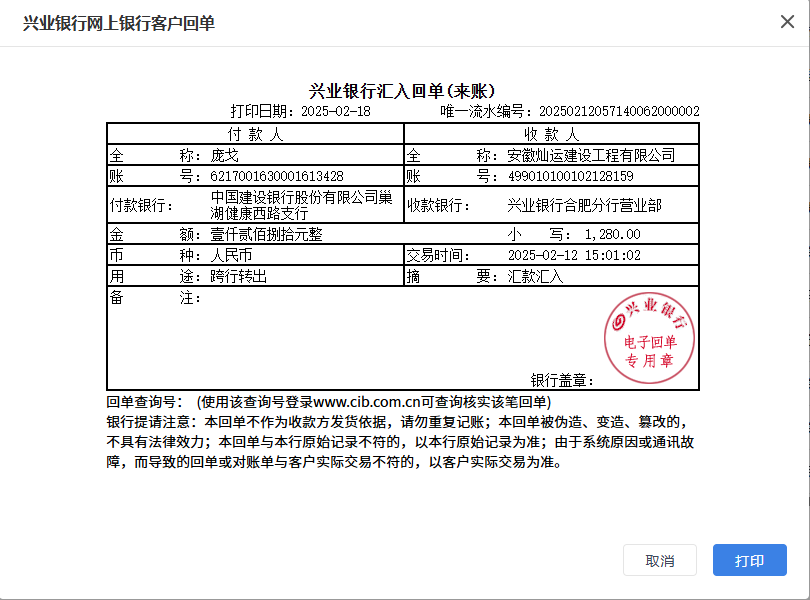Click the dialog title 兴业银行网上银行客户回单
This screenshot has height=600, width=810.
click(x=118, y=23)
